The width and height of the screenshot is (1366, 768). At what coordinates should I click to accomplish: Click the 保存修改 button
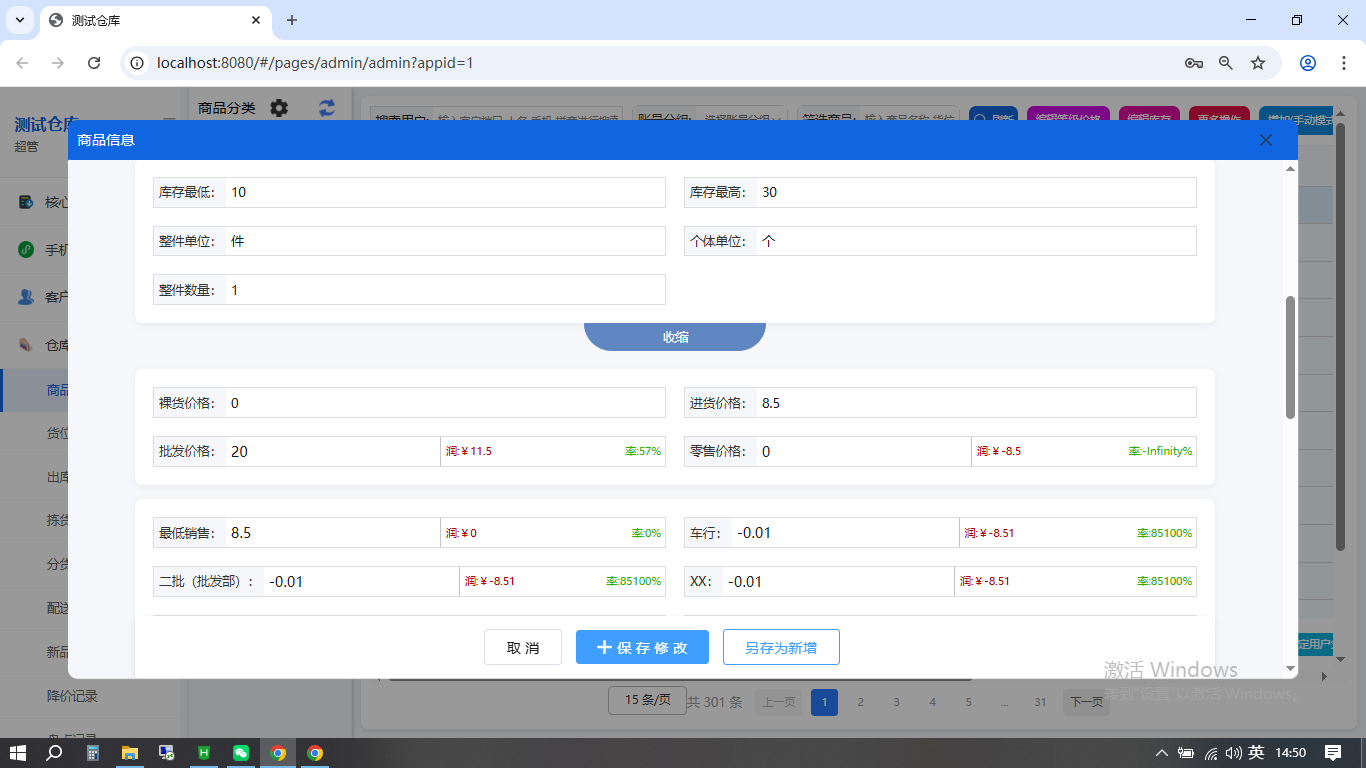click(x=642, y=648)
